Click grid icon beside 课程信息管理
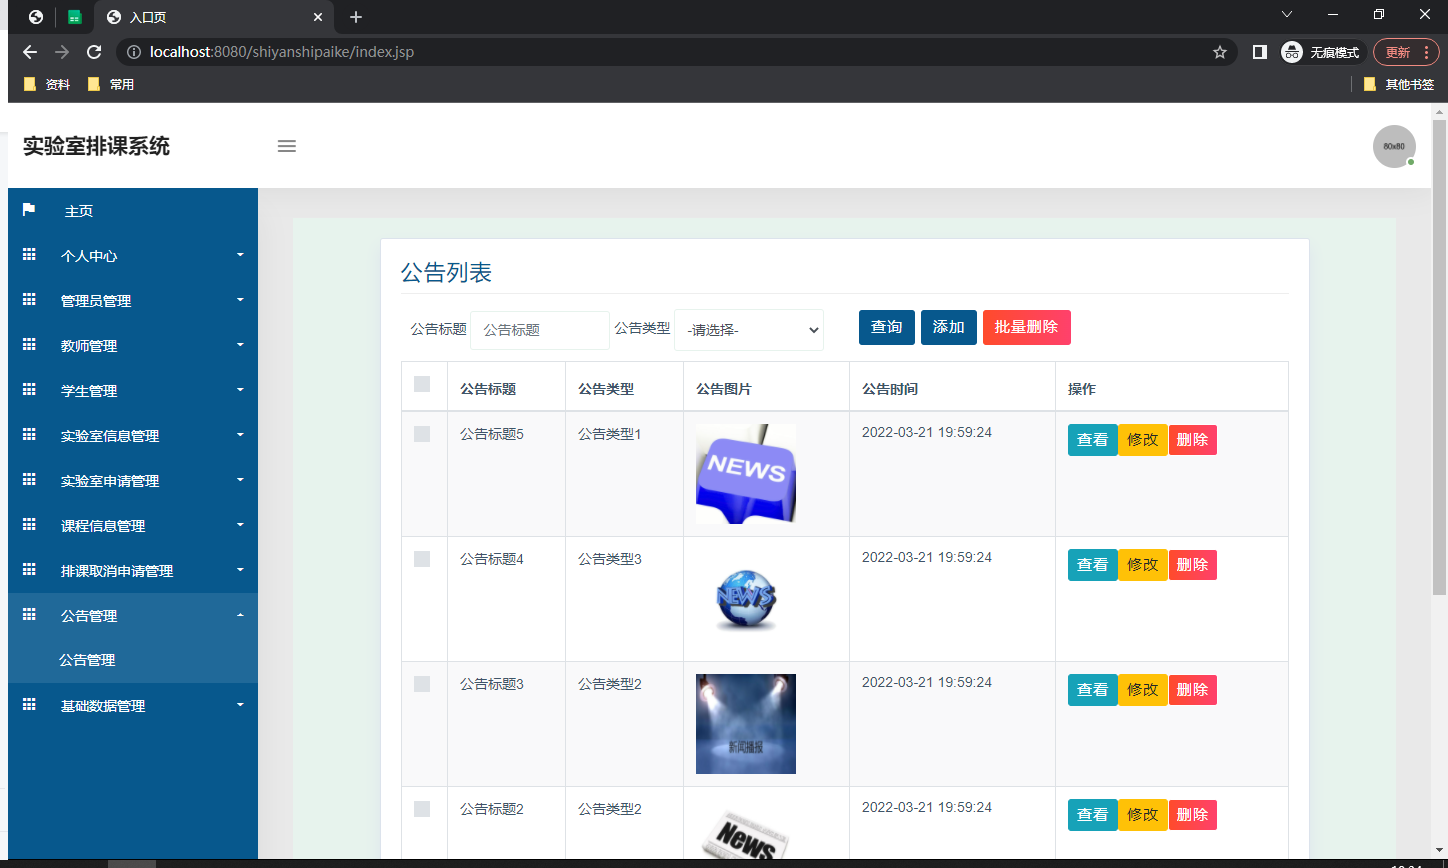Screen dimensions: 1448x868 point(29,525)
